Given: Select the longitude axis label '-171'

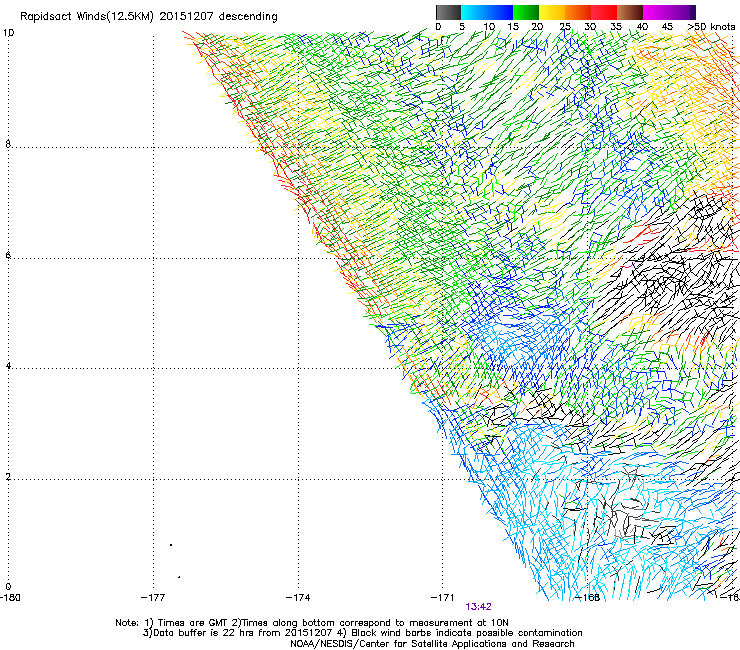Looking at the screenshot, I should pos(443,598).
